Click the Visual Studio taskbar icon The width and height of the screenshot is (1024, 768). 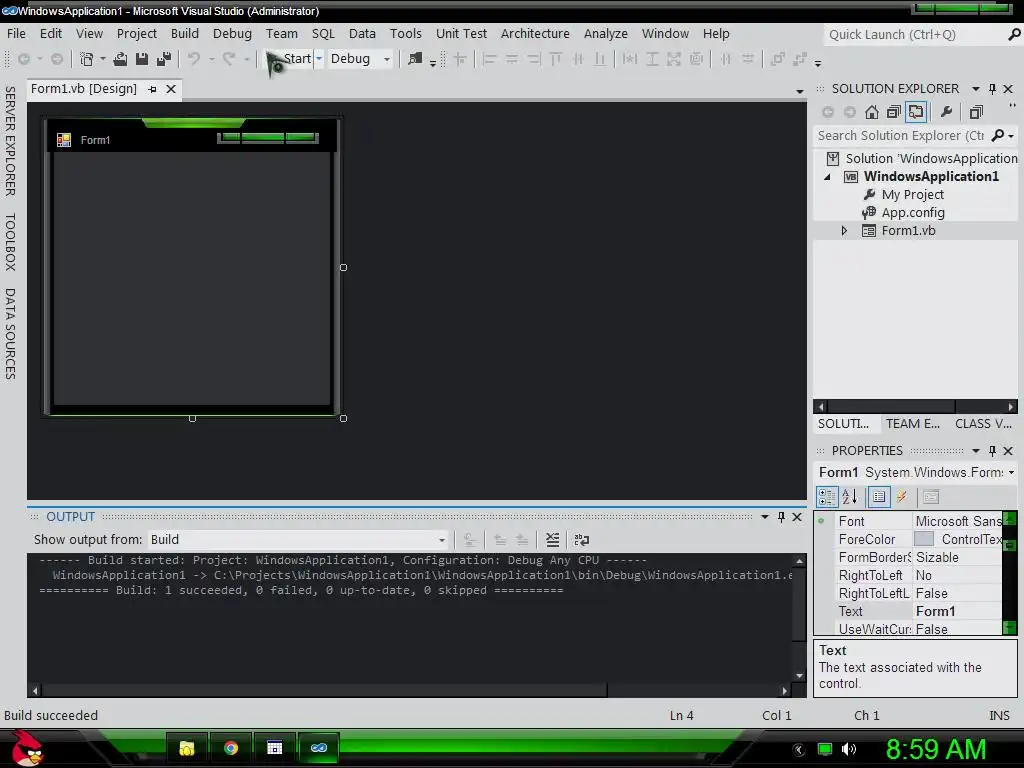pos(319,748)
